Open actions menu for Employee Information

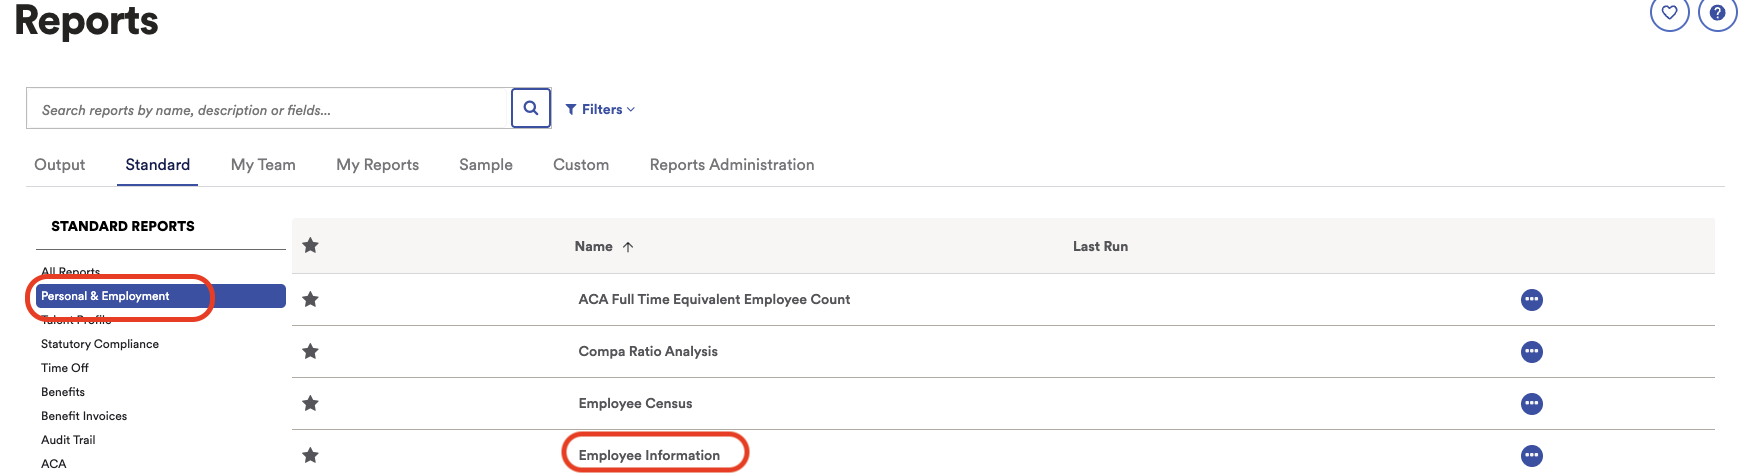[x=1531, y=455]
